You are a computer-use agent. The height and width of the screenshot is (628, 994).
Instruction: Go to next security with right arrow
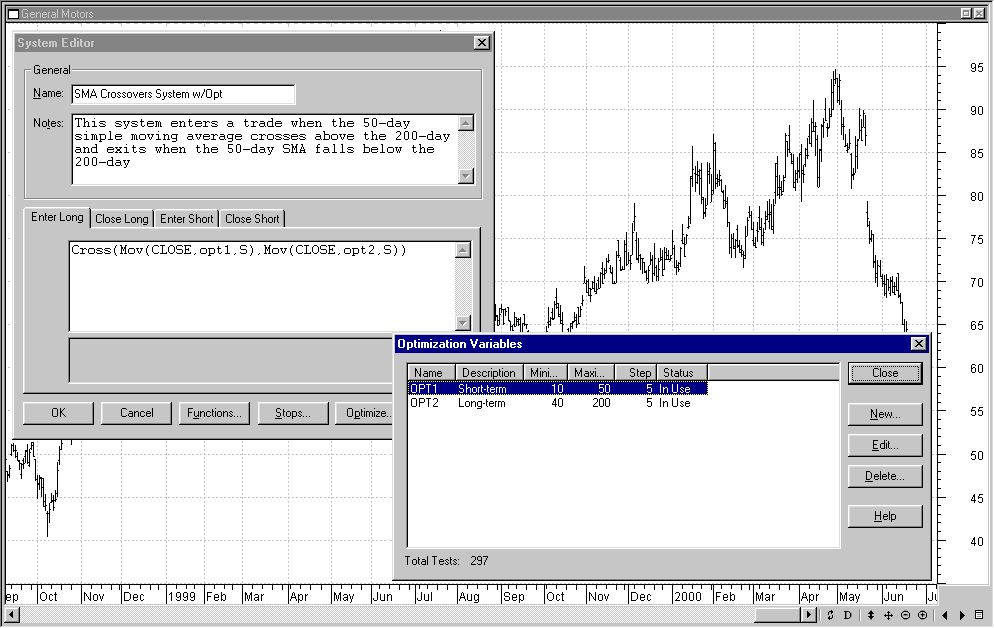point(962,615)
